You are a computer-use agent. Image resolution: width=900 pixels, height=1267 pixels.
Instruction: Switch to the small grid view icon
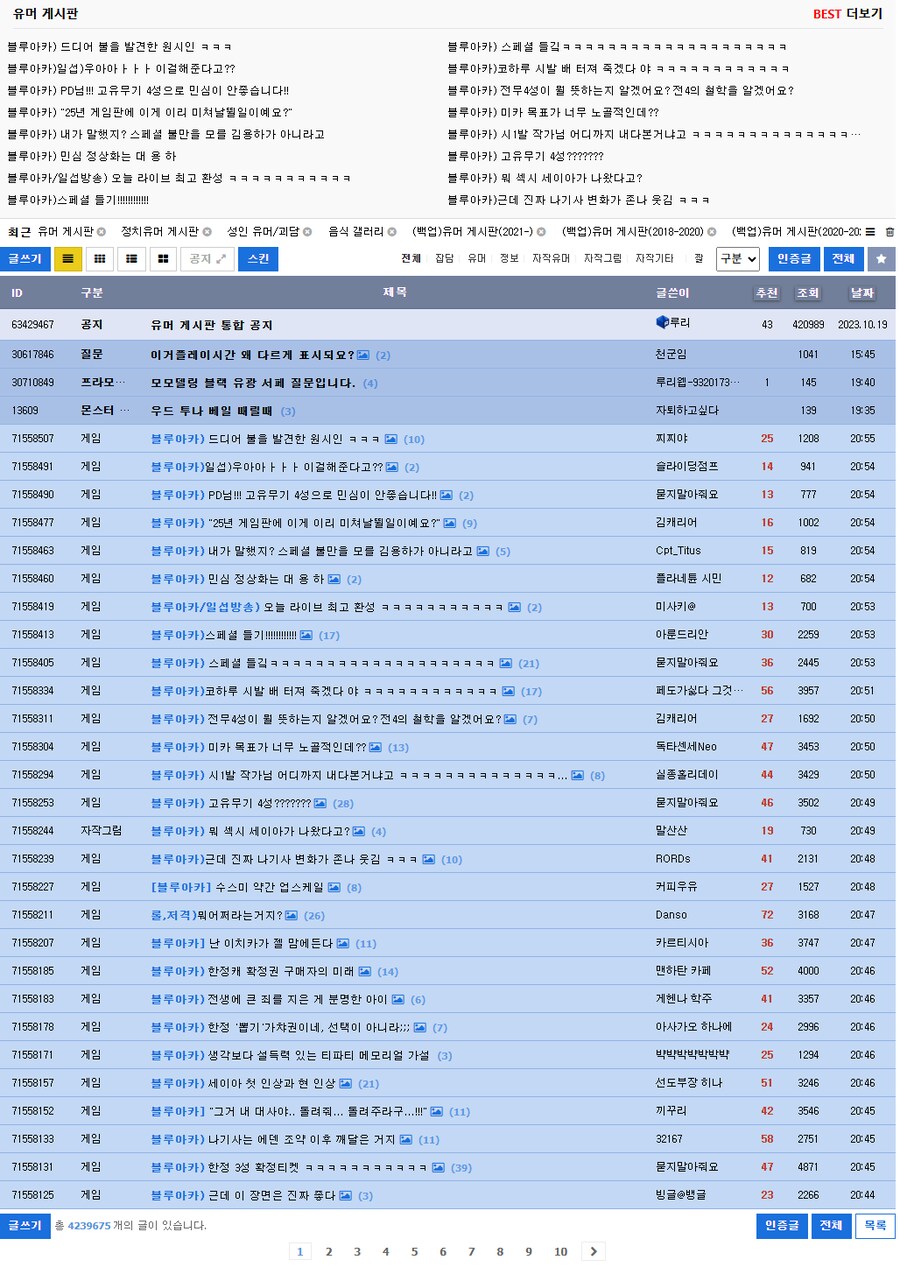click(x=99, y=259)
